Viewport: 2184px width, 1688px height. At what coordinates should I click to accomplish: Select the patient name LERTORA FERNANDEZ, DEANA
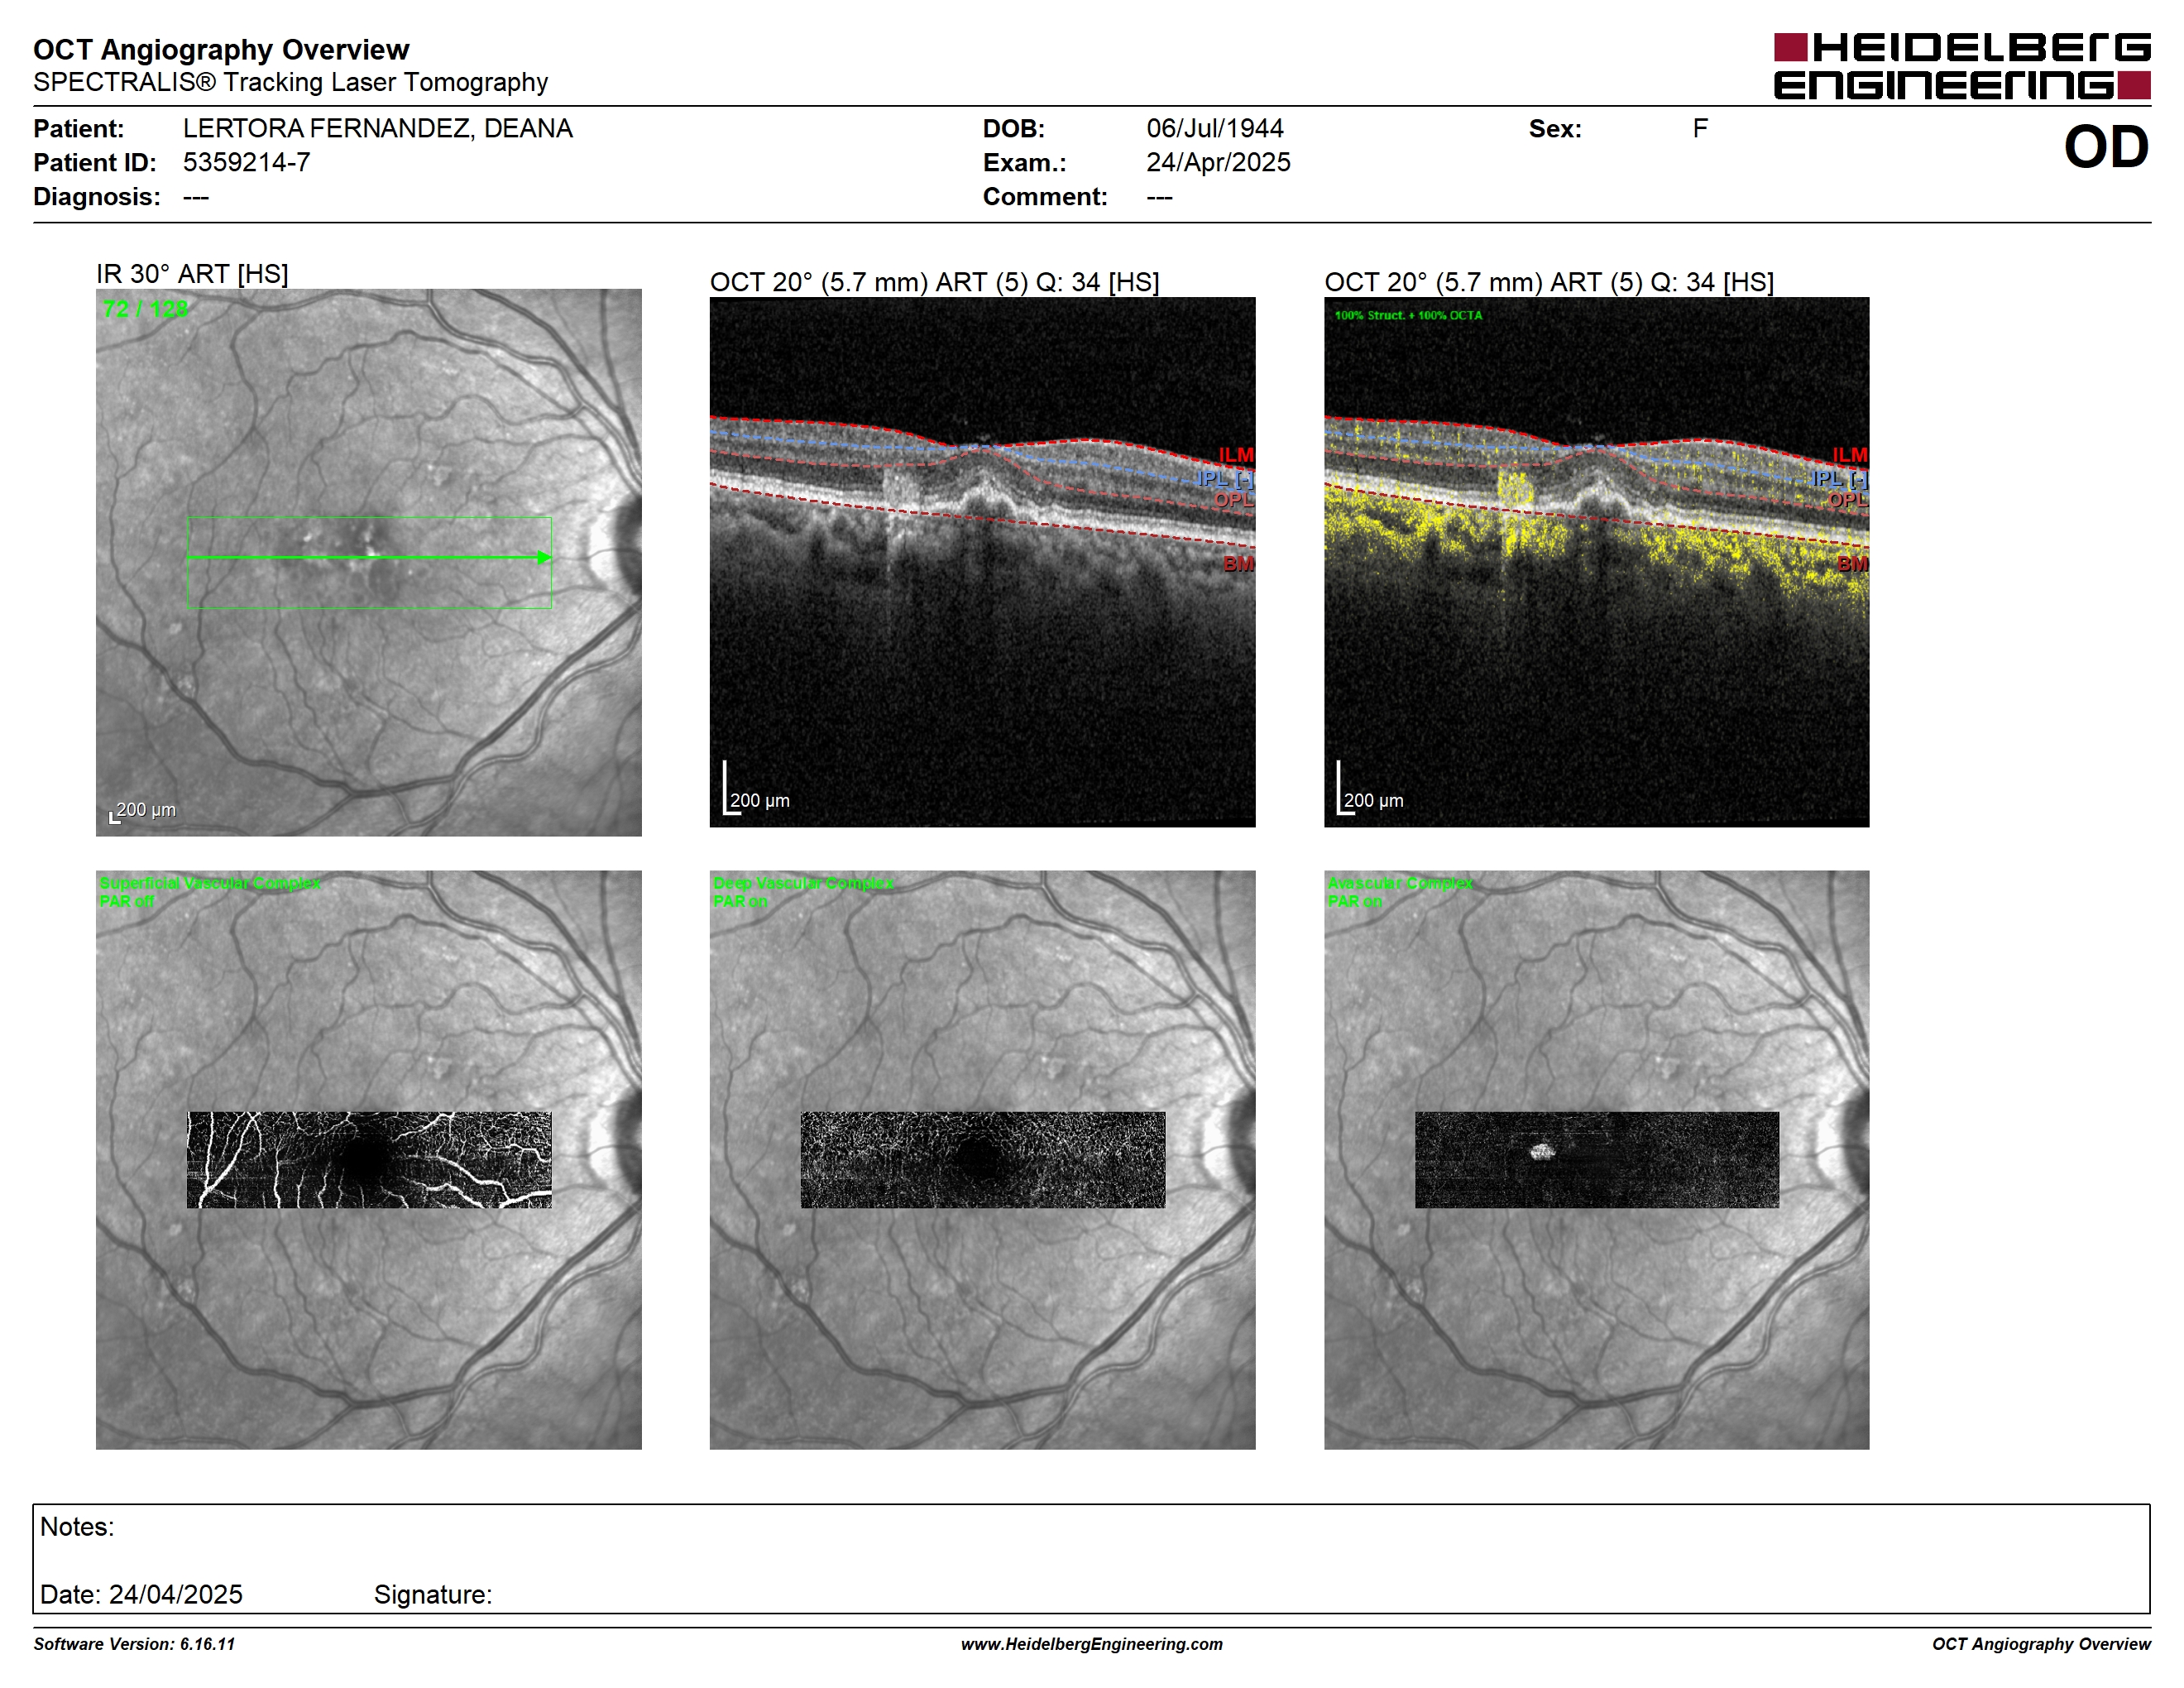pos(377,129)
